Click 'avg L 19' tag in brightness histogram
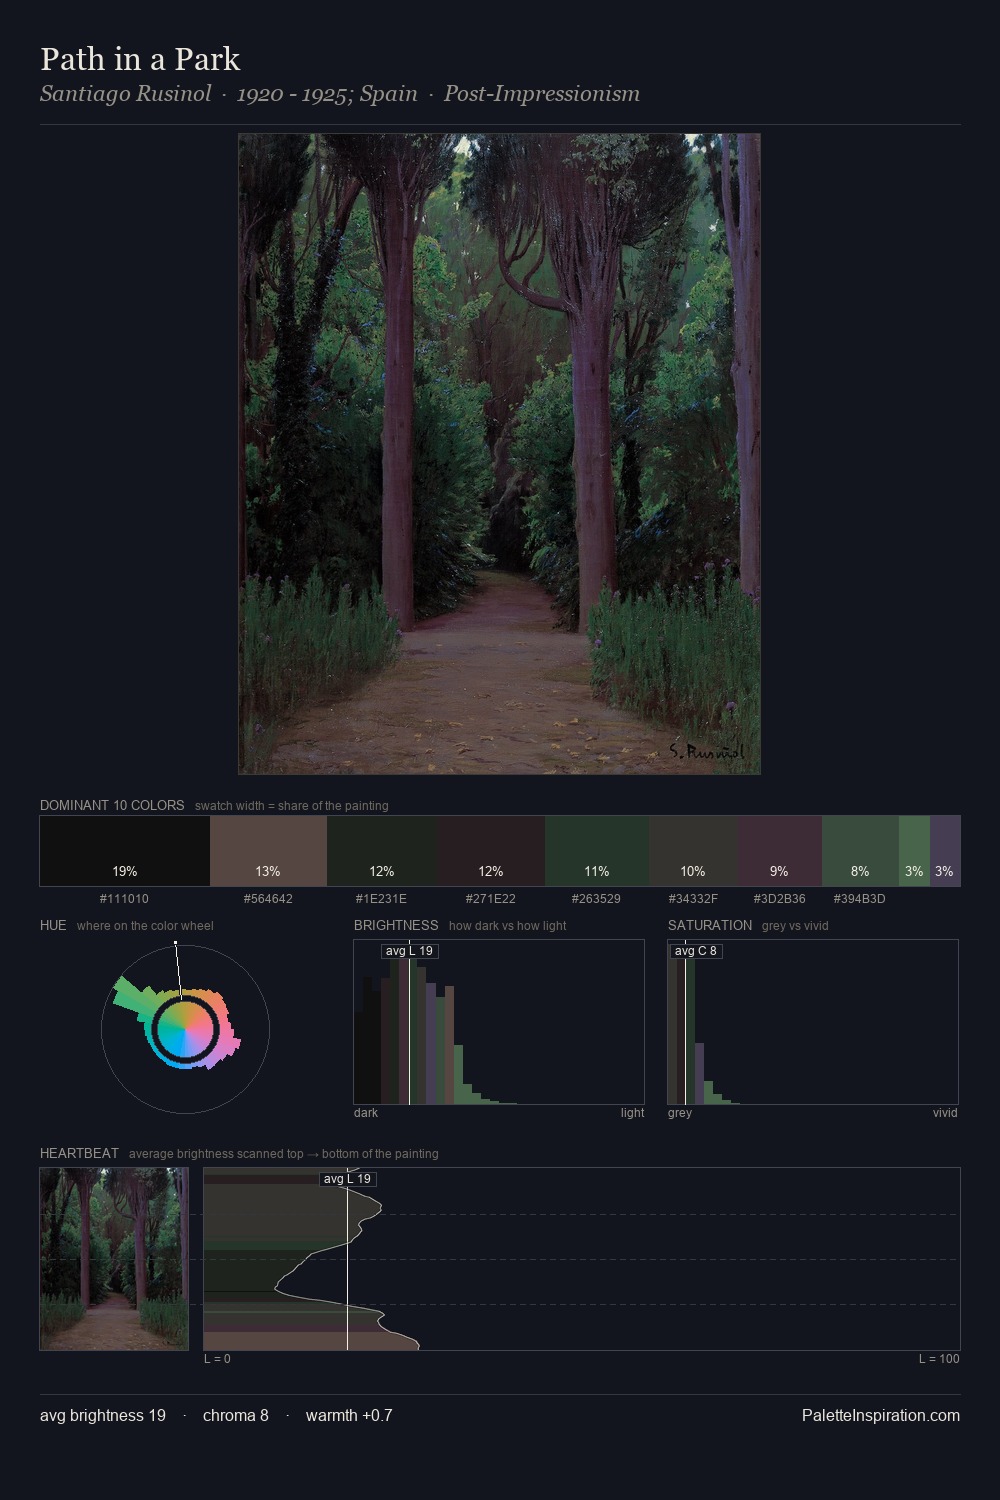1000x1500 pixels. coord(409,951)
